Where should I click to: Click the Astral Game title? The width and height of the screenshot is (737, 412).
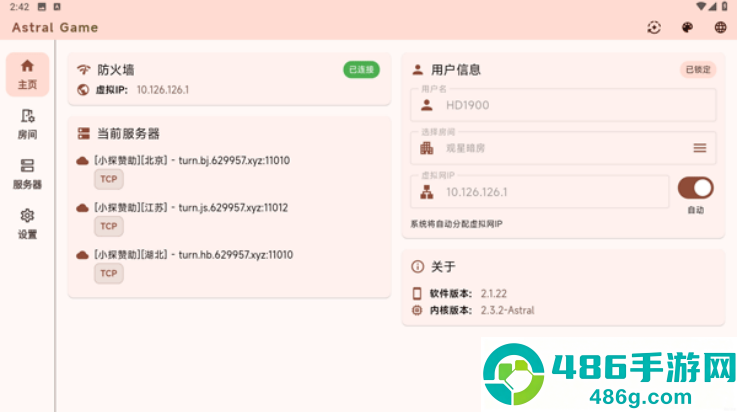coord(55,28)
